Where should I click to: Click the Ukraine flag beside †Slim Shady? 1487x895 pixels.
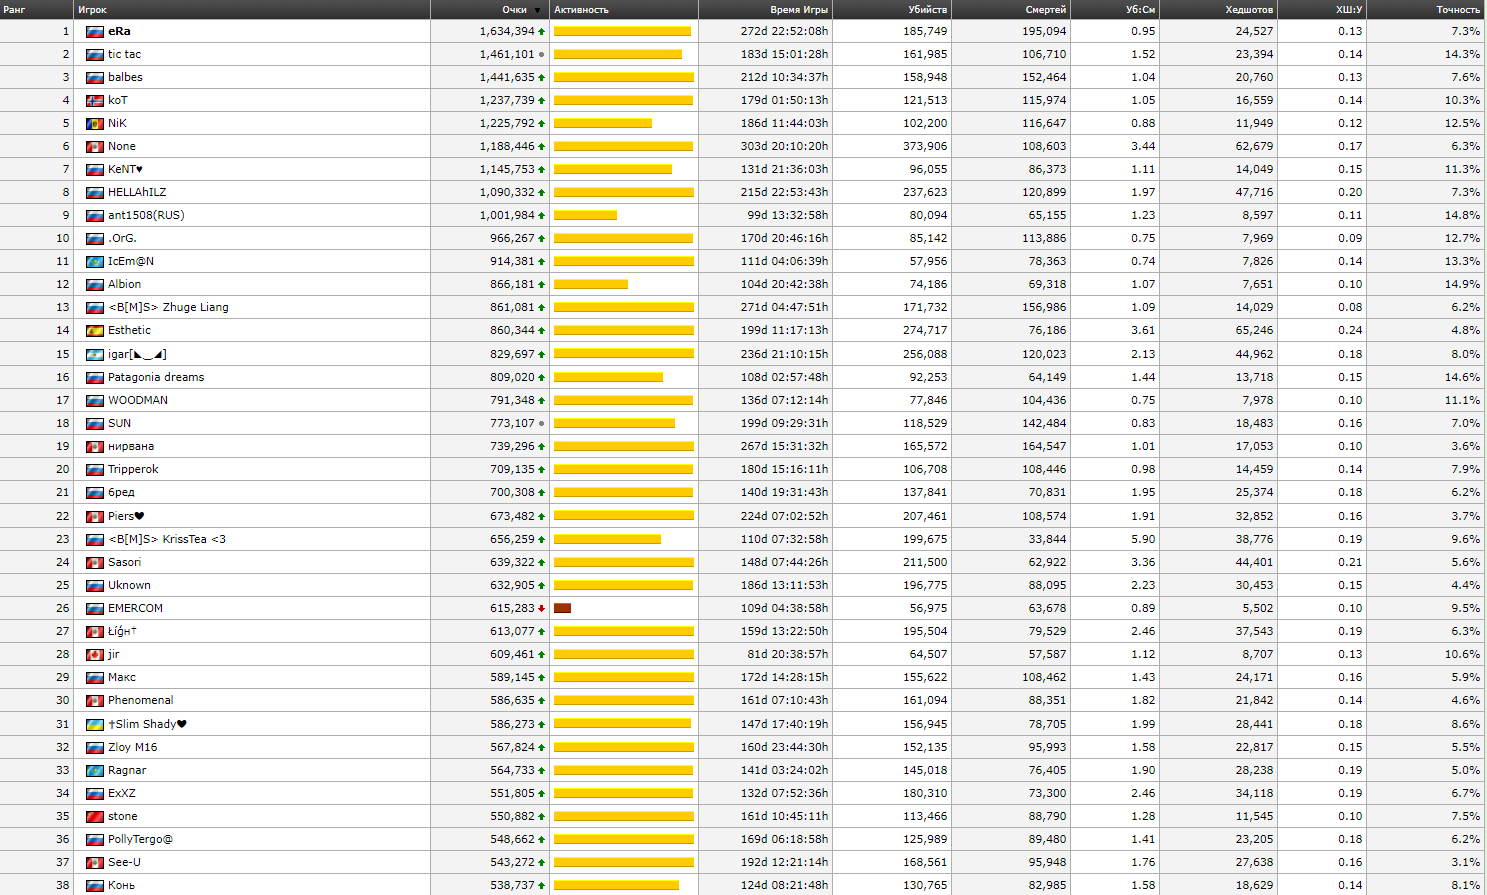[x=95, y=725]
